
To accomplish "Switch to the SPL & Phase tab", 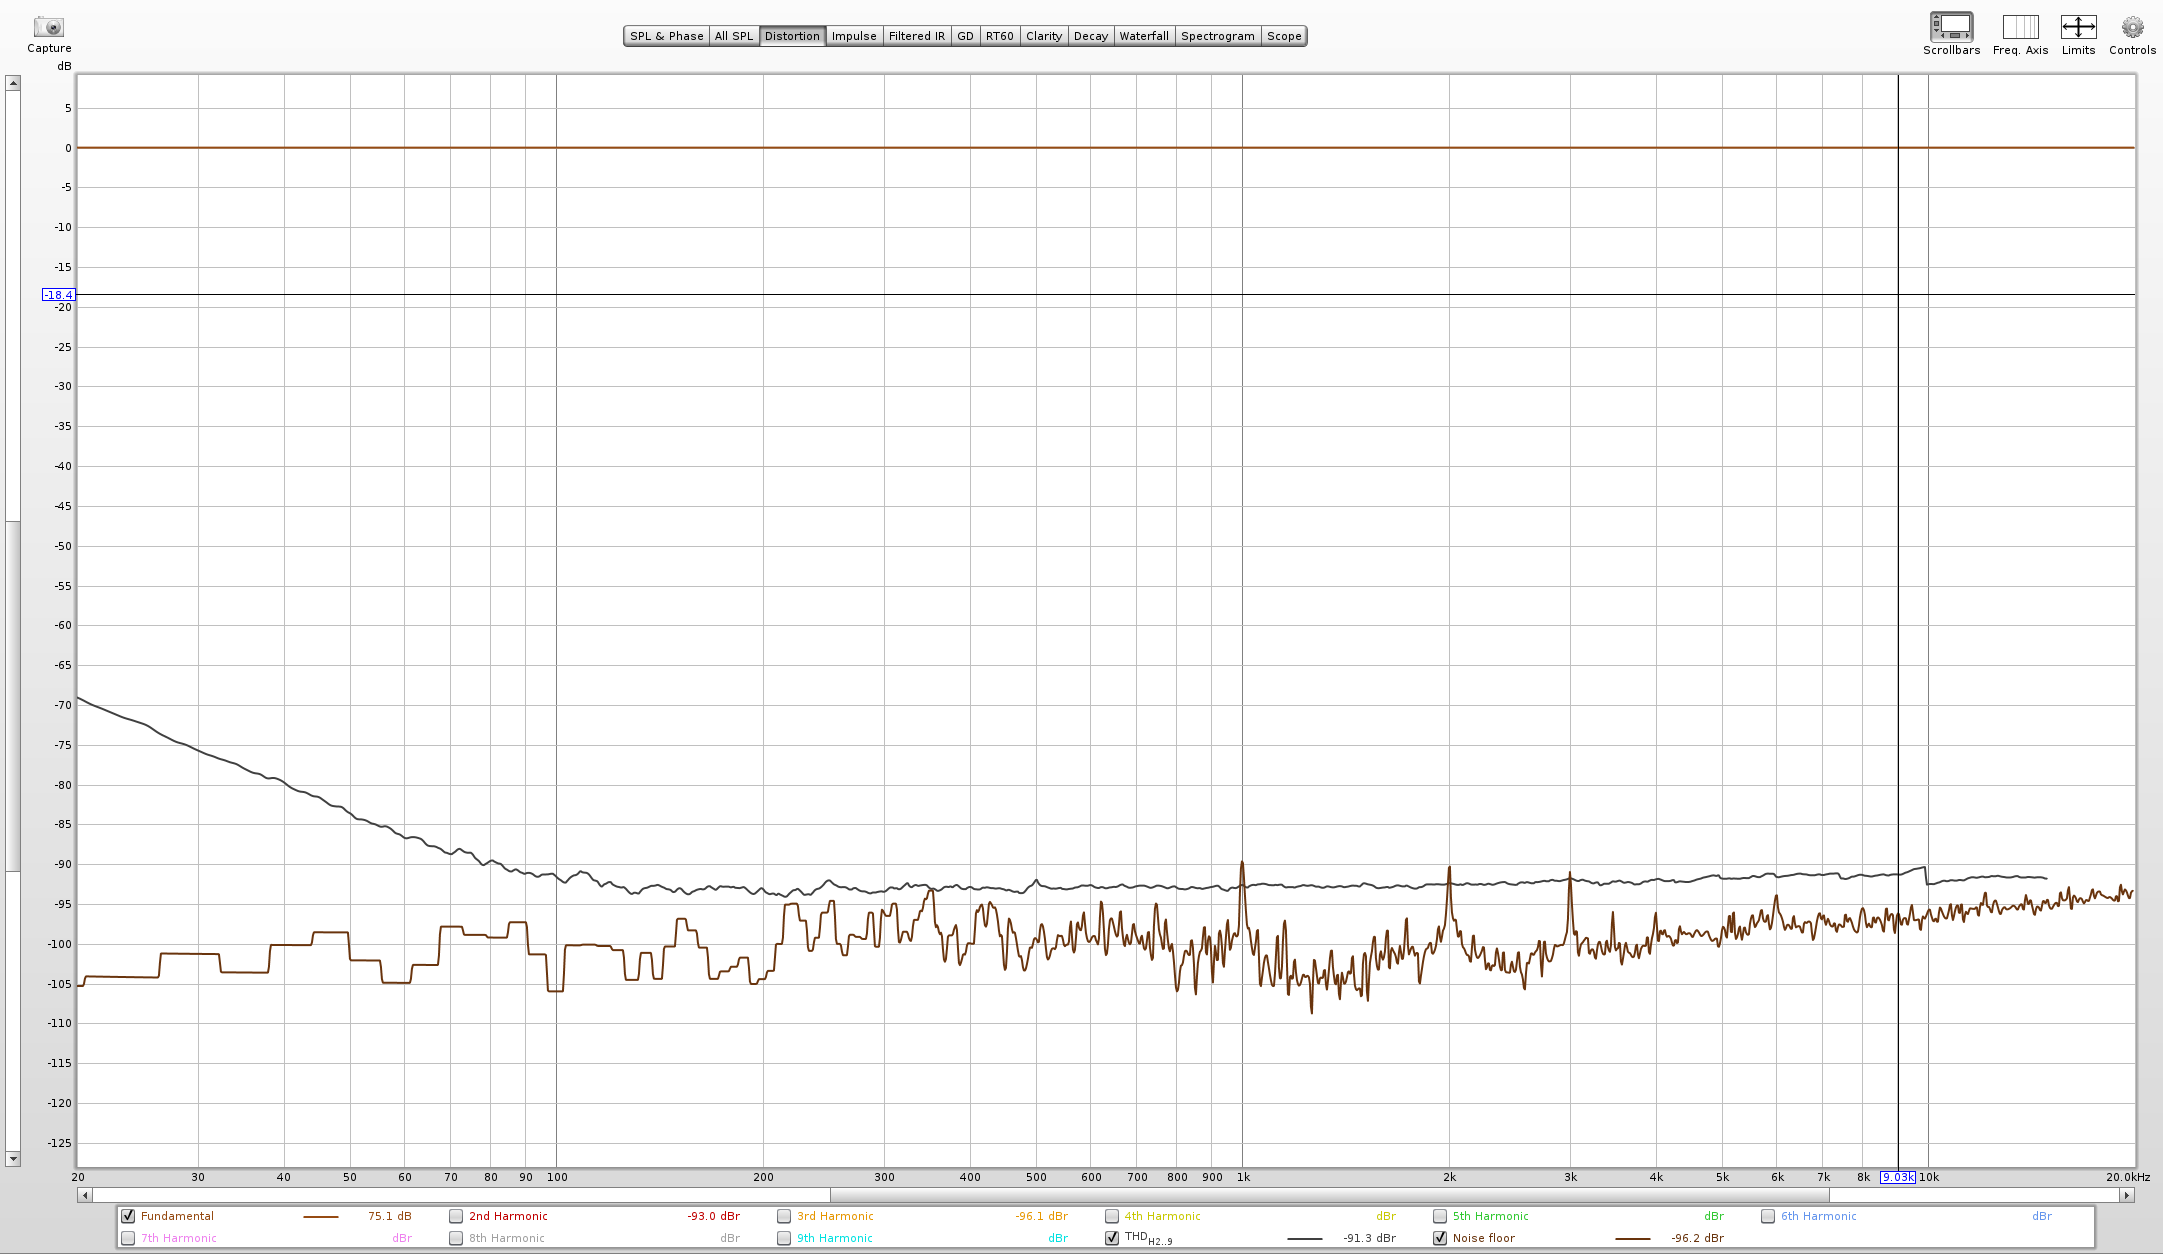I will [x=666, y=36].
